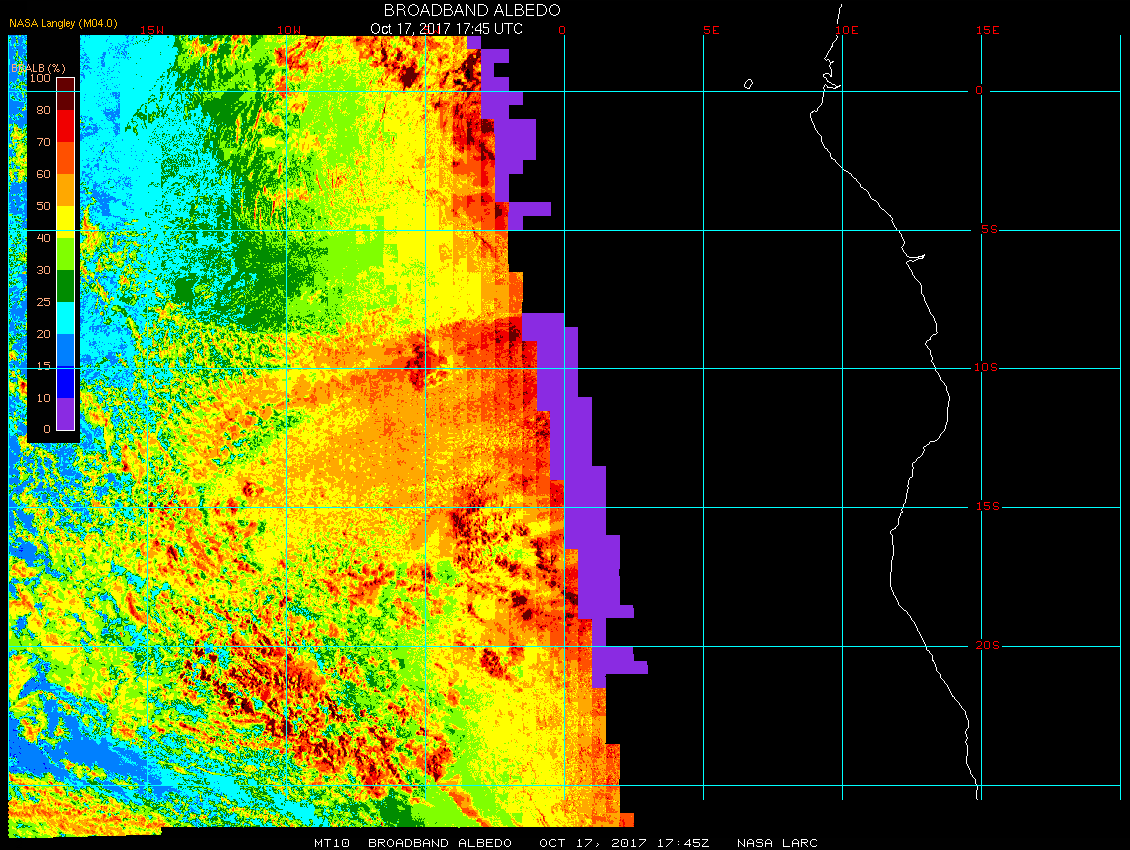Click the 'MT10' text in footer
This screenshot has width=1130, height=850.
[332, 843]
